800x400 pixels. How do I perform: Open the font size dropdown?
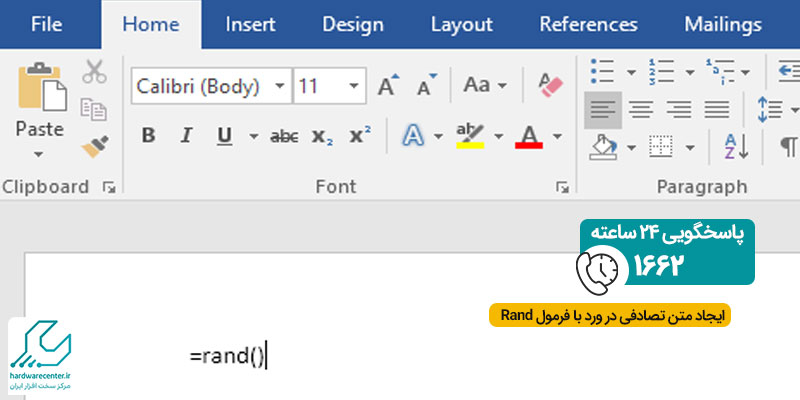coord(354,86)
